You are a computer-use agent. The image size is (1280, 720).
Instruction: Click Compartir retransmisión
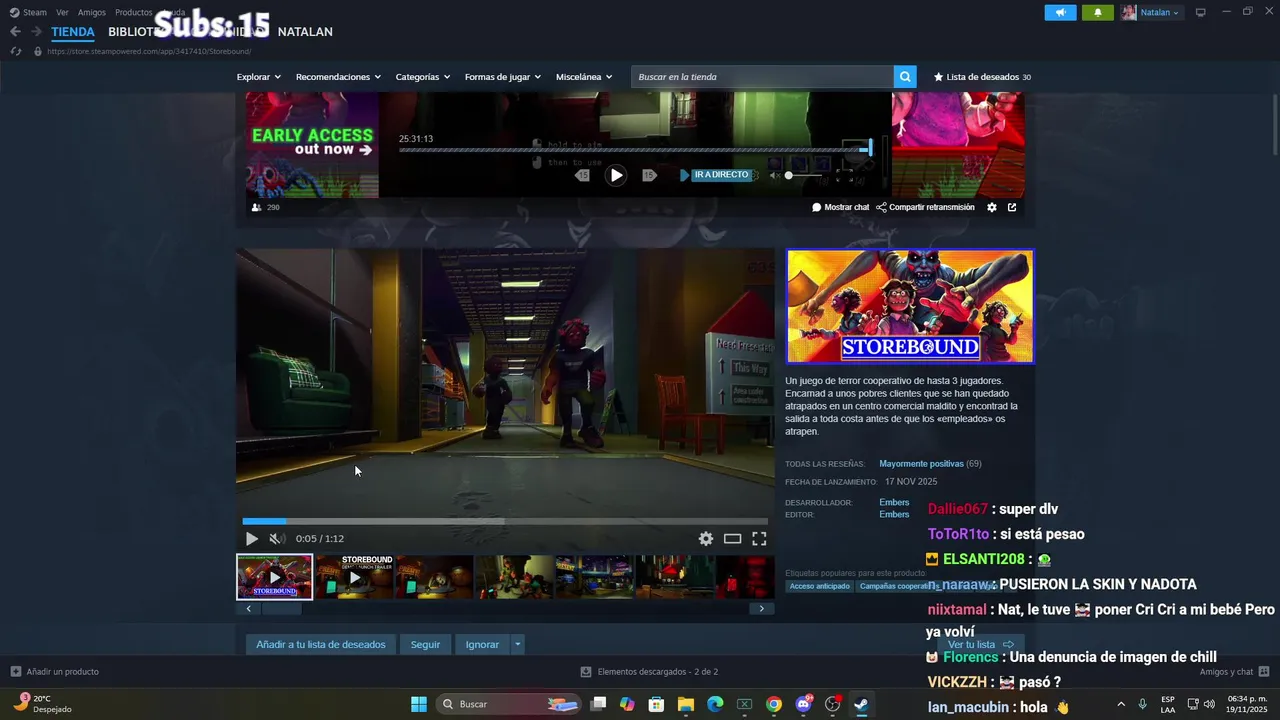[x=925, y=207]
